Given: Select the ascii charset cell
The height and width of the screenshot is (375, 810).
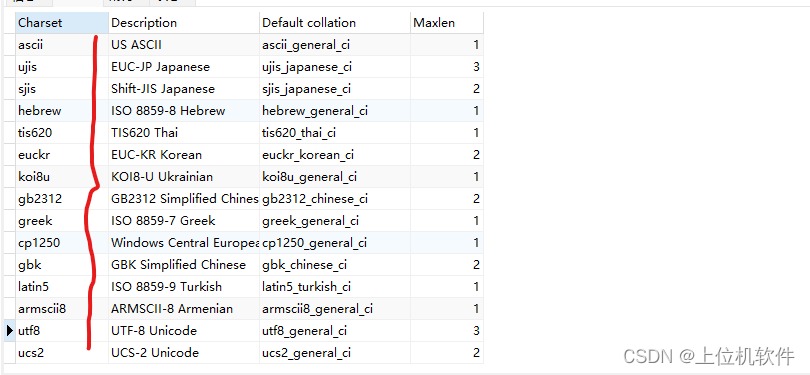Looking at the screenshot, I should tap(62, 45).
